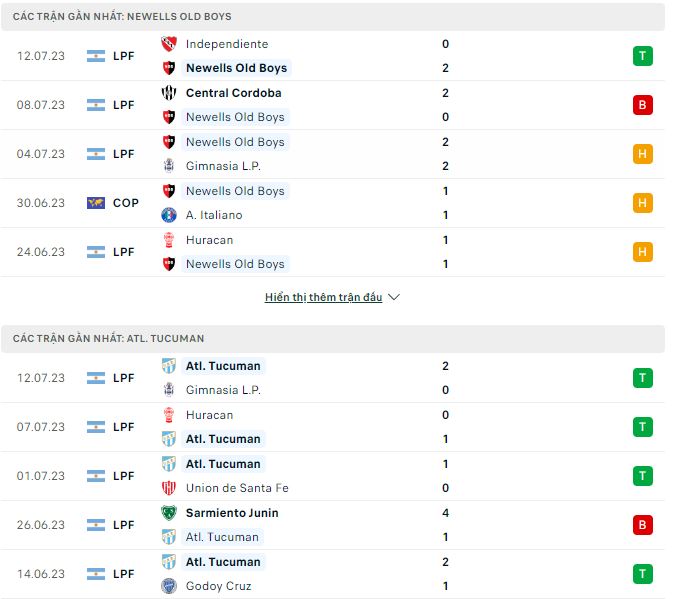
Task: Click the Godoy Cruz team crest
Action: click(x=168, y=586)
